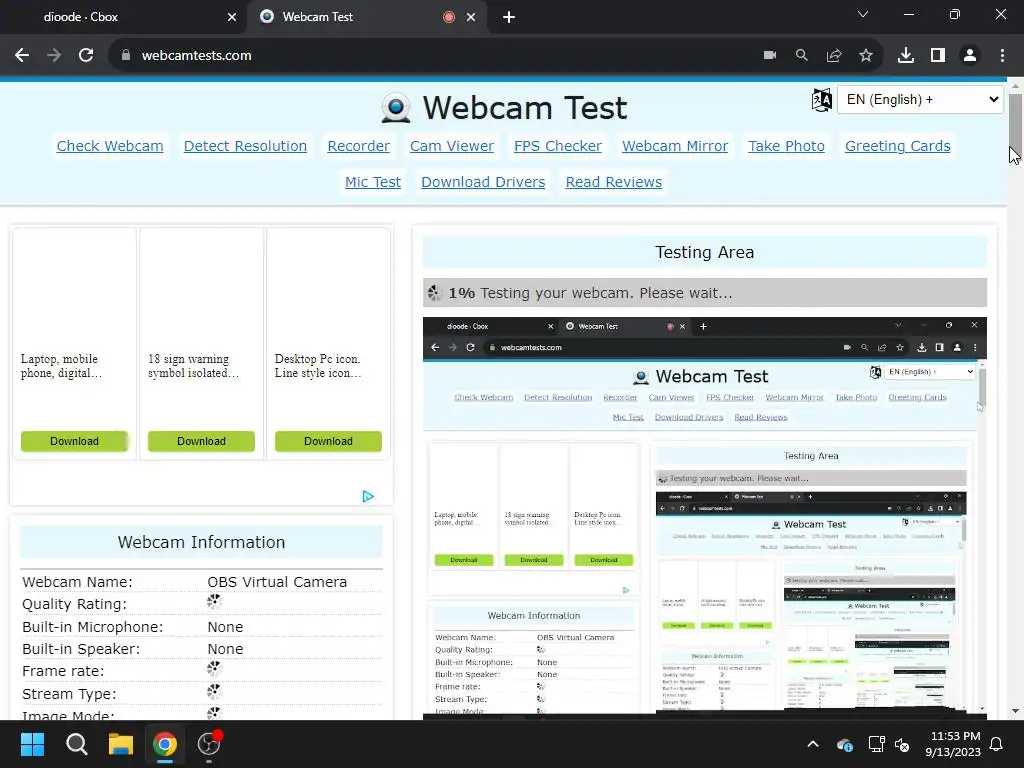
Task: Open Windows Start menu
Action: point(32,744)
